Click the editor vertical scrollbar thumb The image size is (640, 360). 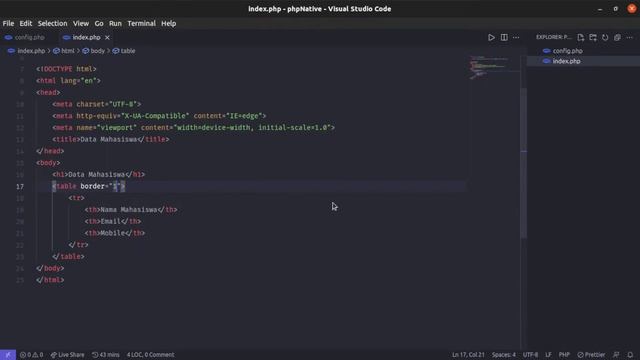tap(524, 162)
